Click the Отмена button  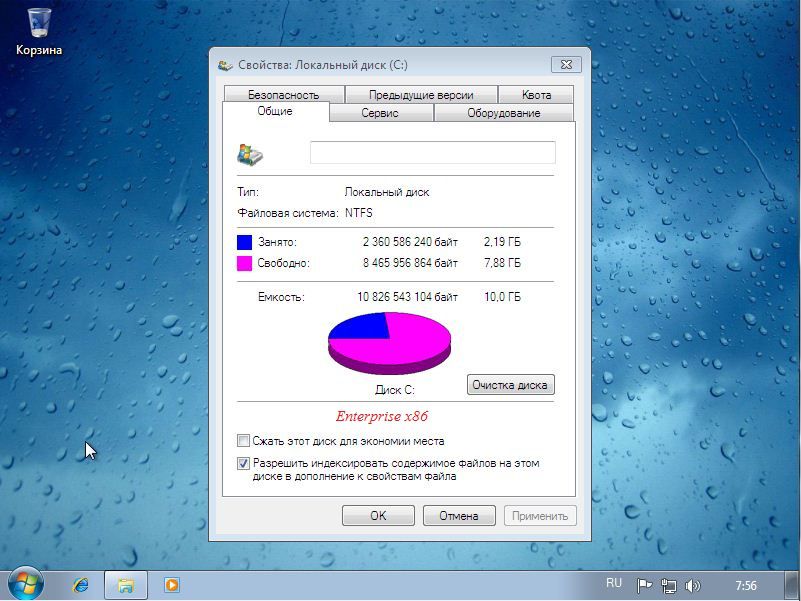click(458, 516)
